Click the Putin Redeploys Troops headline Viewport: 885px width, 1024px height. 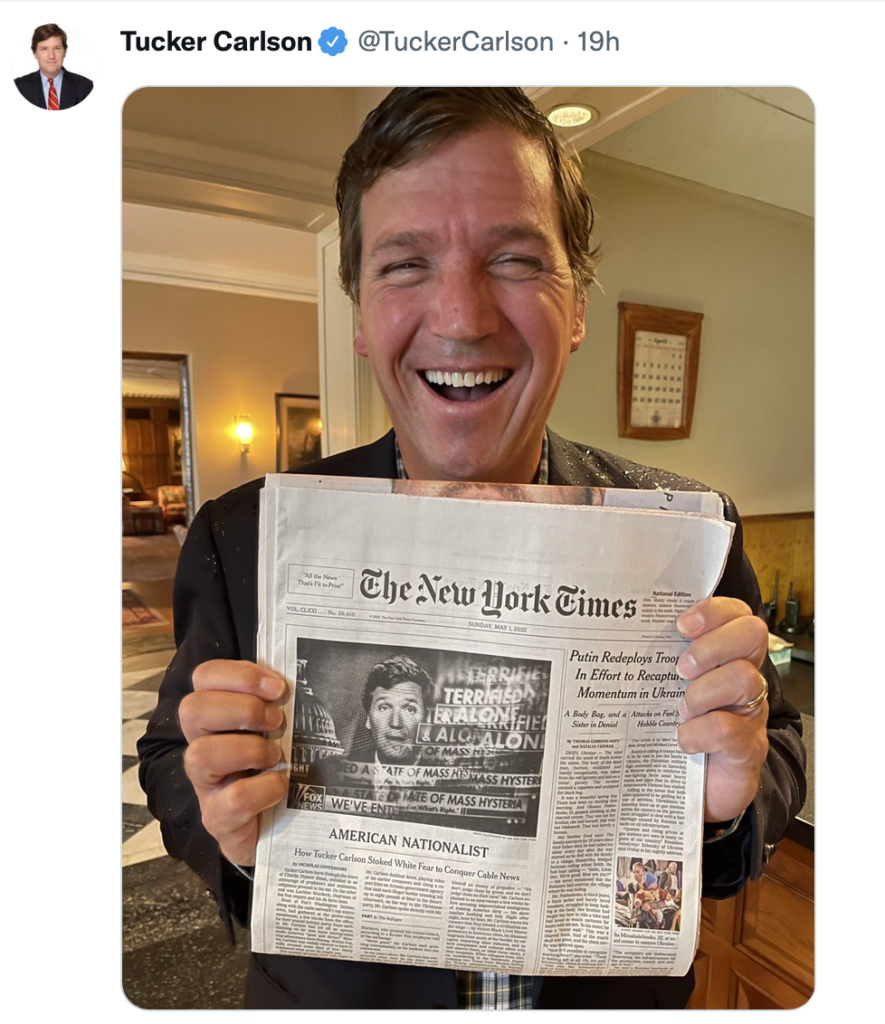coord(628,675)
